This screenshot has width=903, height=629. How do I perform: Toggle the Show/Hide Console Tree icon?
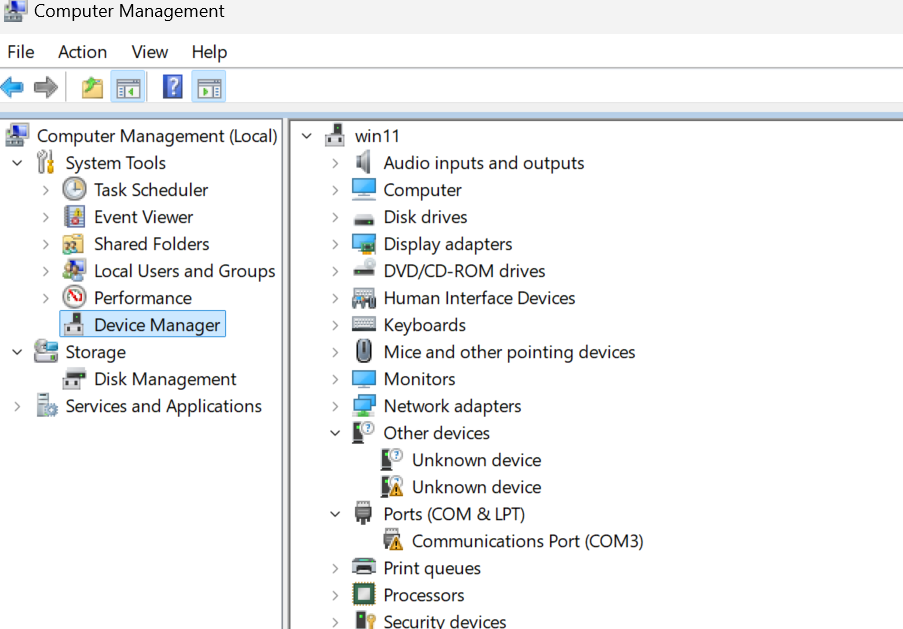128,88
